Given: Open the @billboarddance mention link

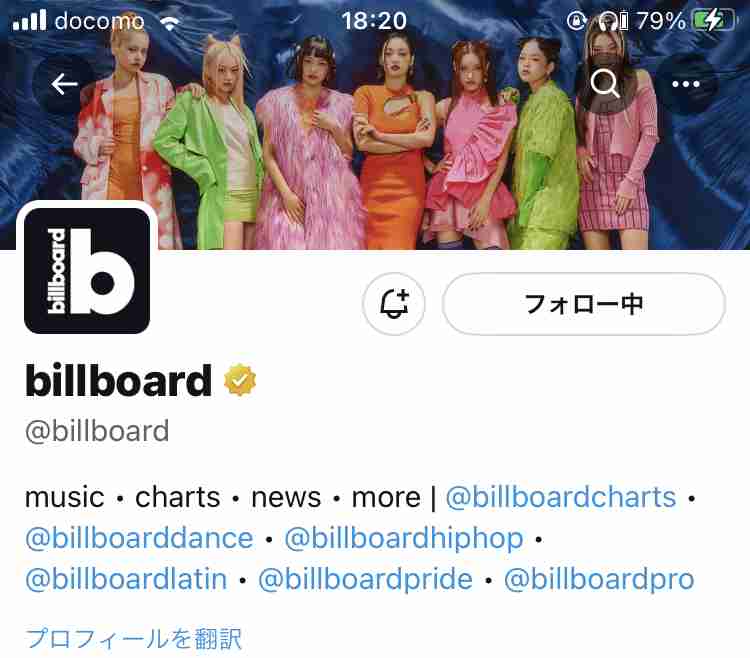Looking at the screenshot, I should 139,538.
